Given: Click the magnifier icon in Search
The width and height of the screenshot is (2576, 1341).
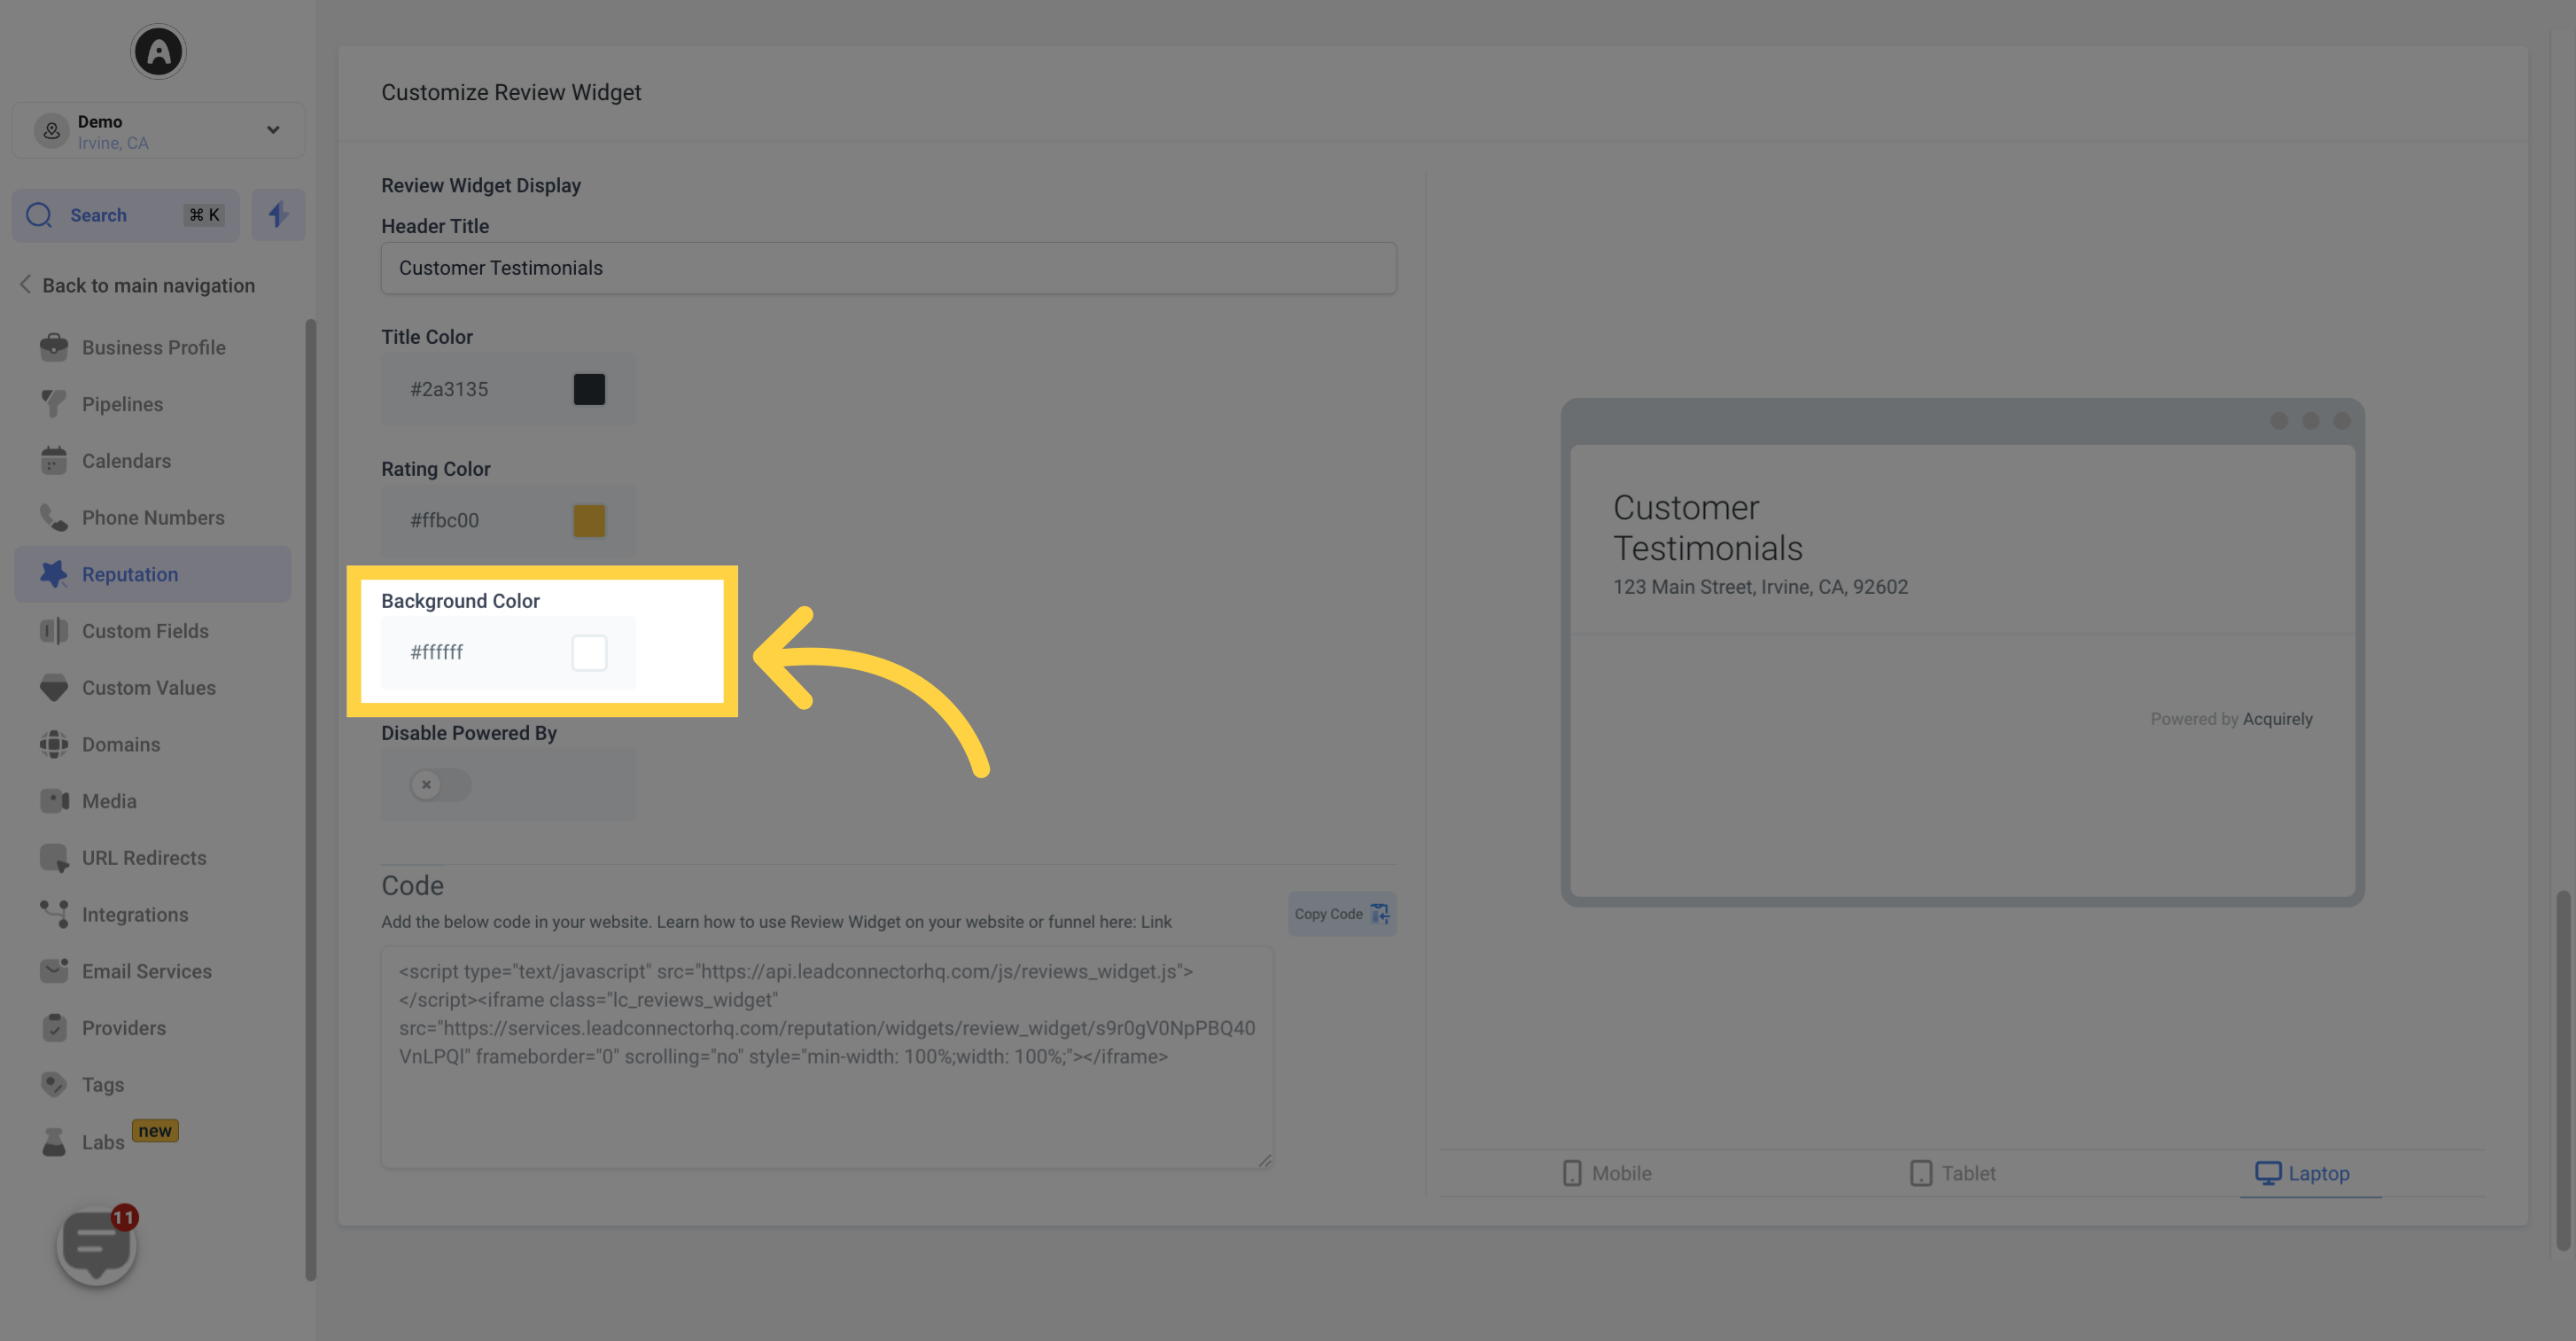Looking at the screenshot, I should pyautogui.click(x=39, y=215).
